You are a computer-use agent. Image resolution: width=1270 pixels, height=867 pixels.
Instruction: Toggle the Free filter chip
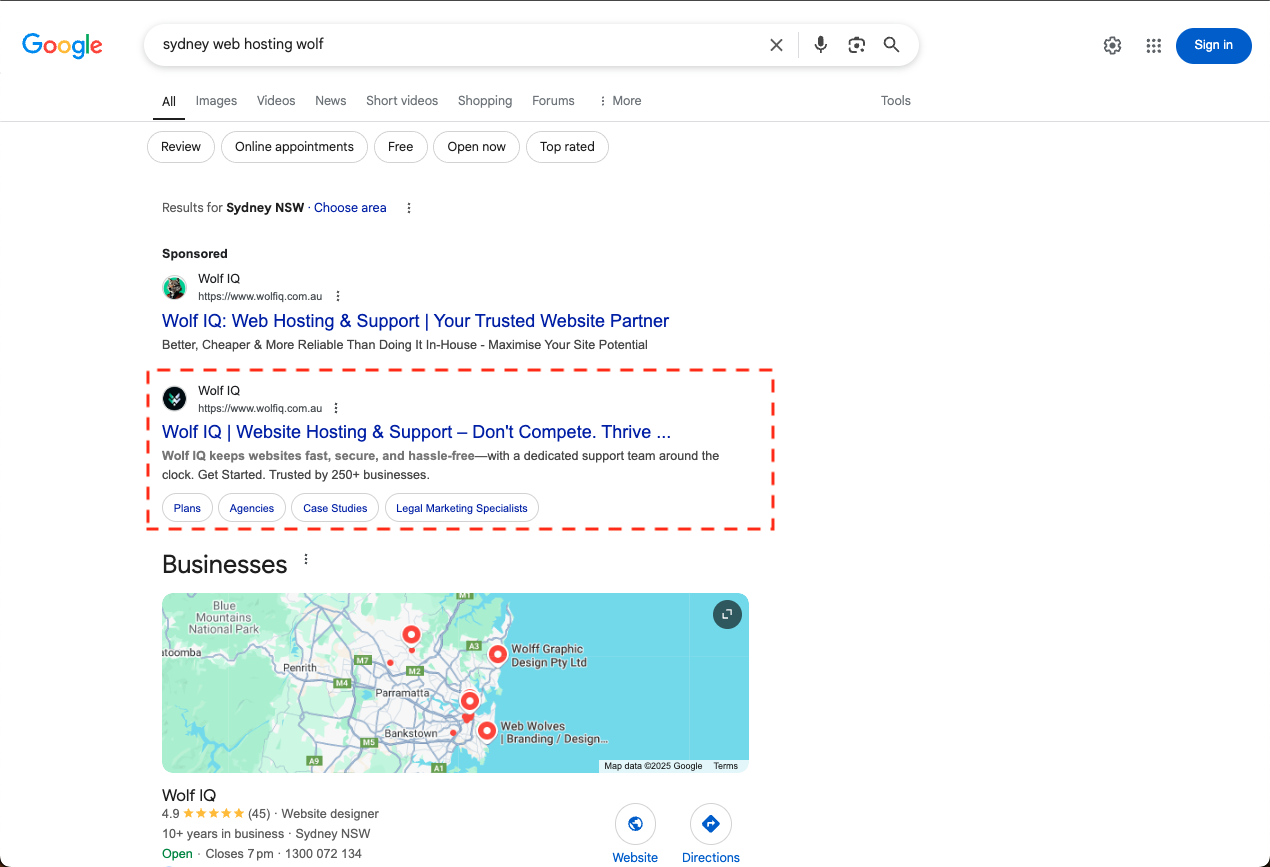click(x=400, y=147)
